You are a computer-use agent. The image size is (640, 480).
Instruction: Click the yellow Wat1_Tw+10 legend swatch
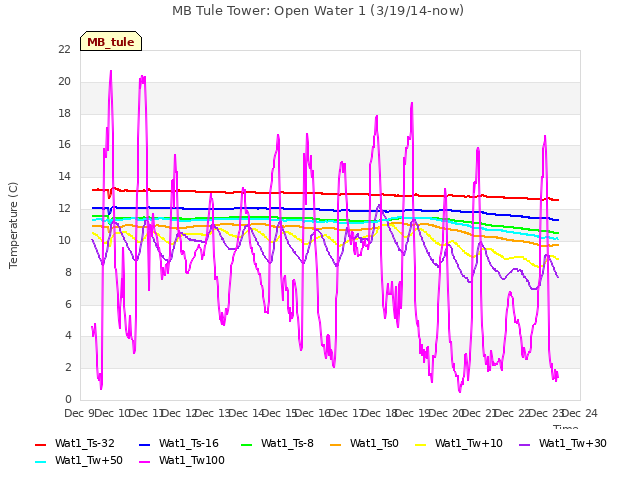pos(421,444)
